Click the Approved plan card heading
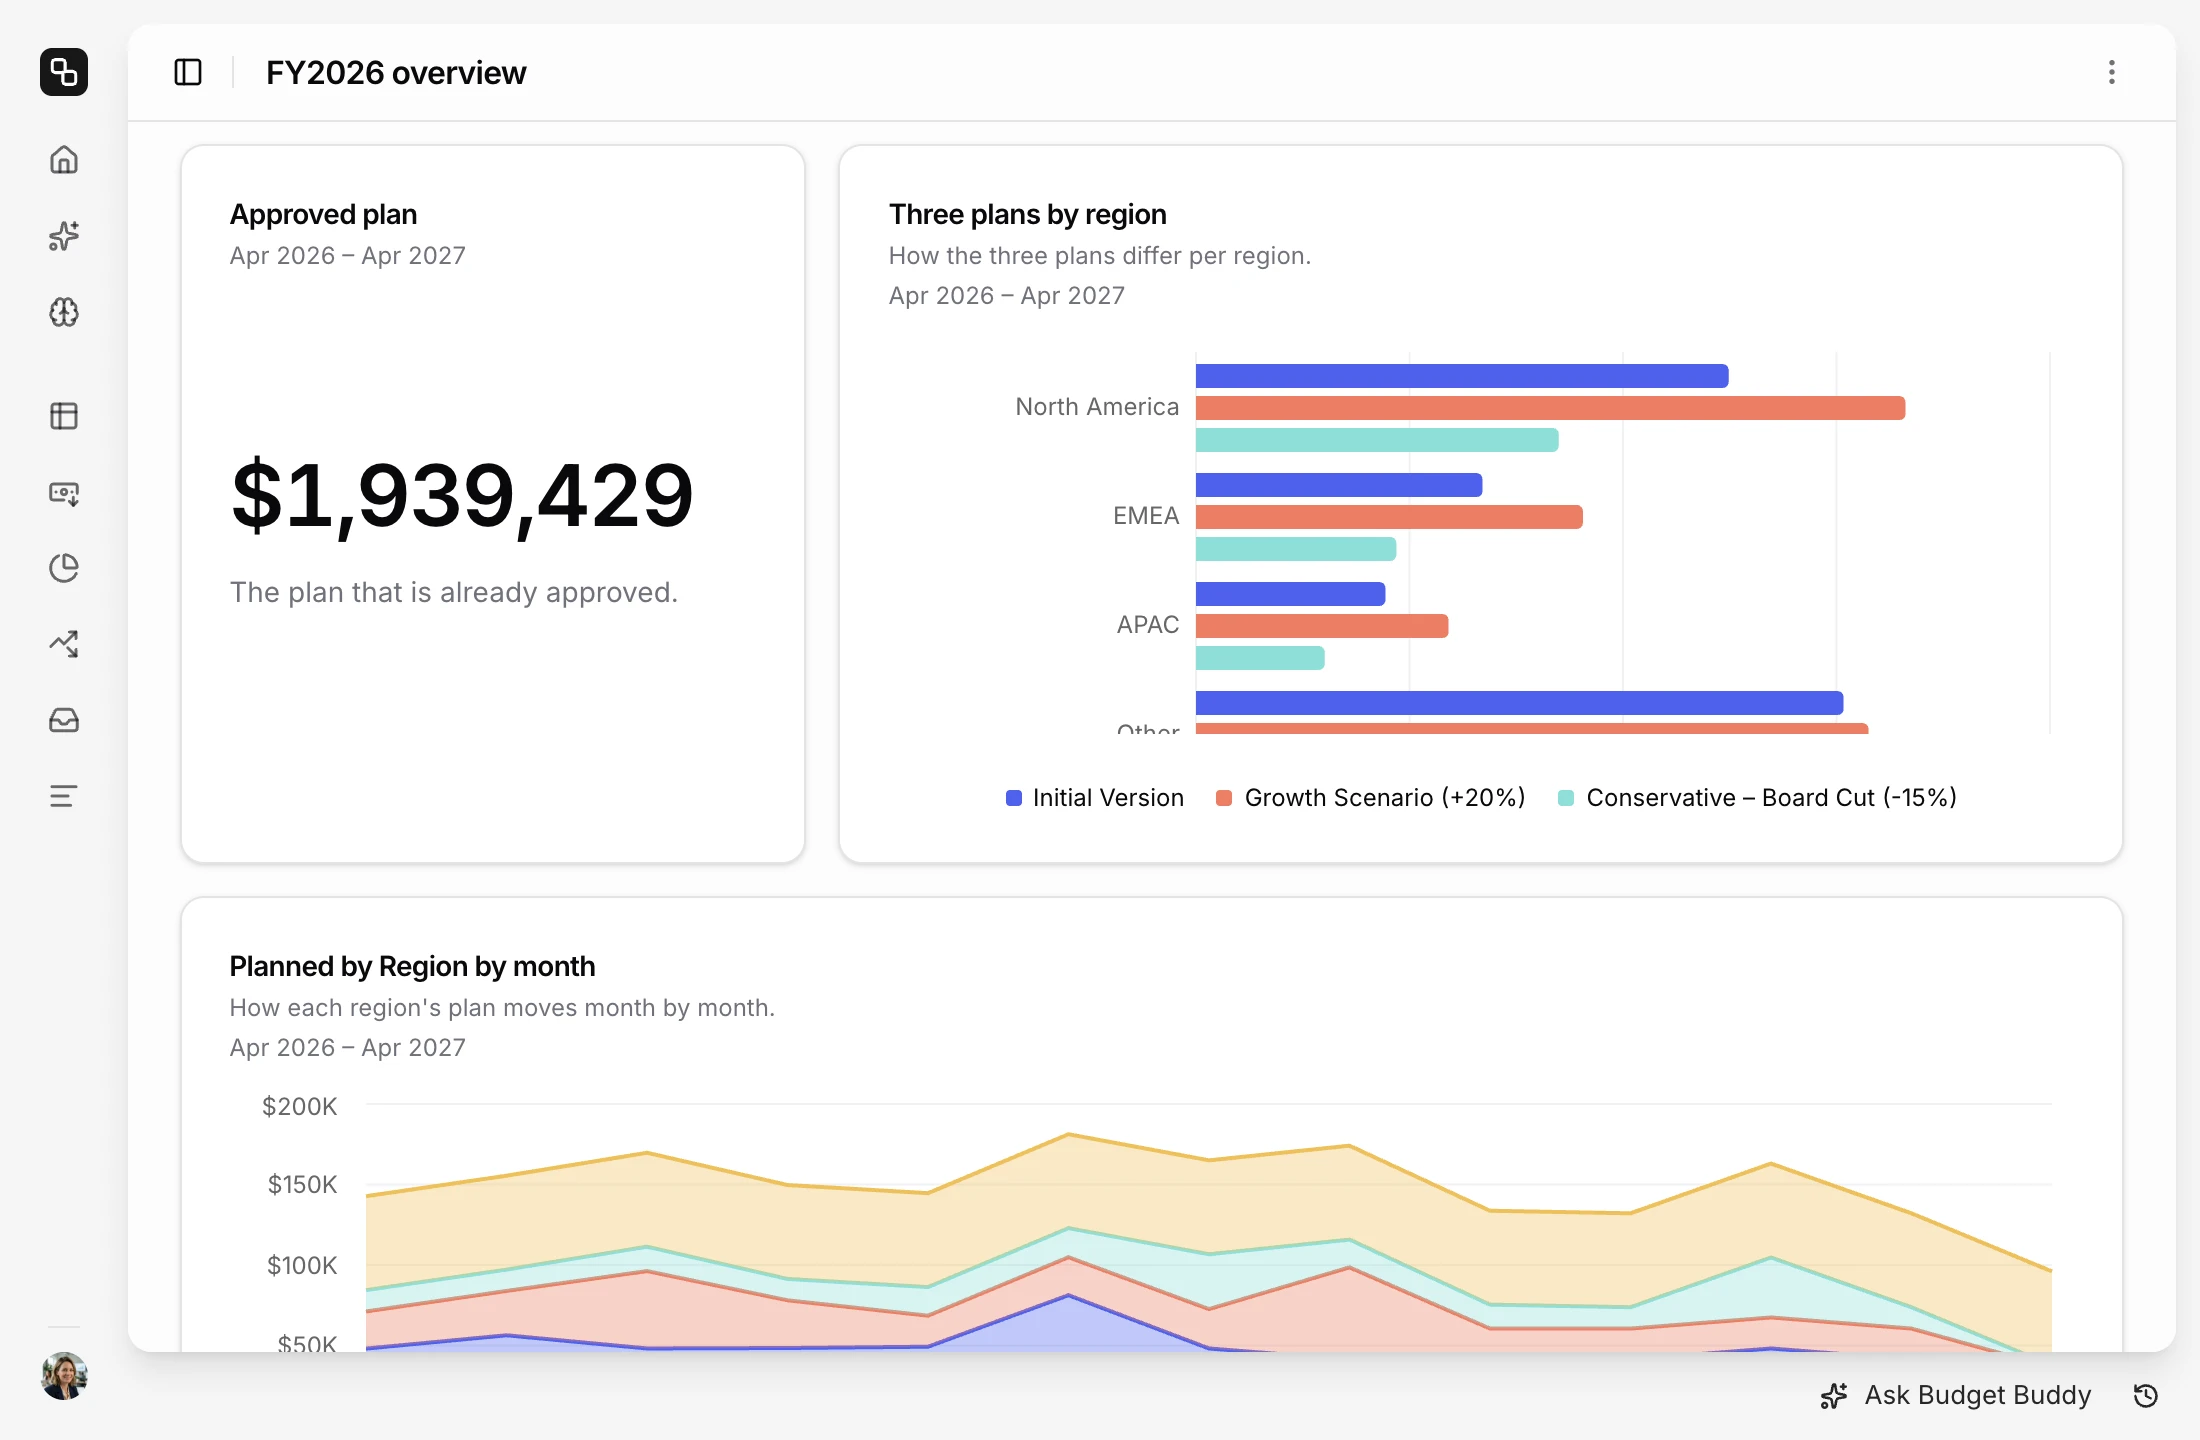Screen dimensions: 2200x1440 point(324,214)
